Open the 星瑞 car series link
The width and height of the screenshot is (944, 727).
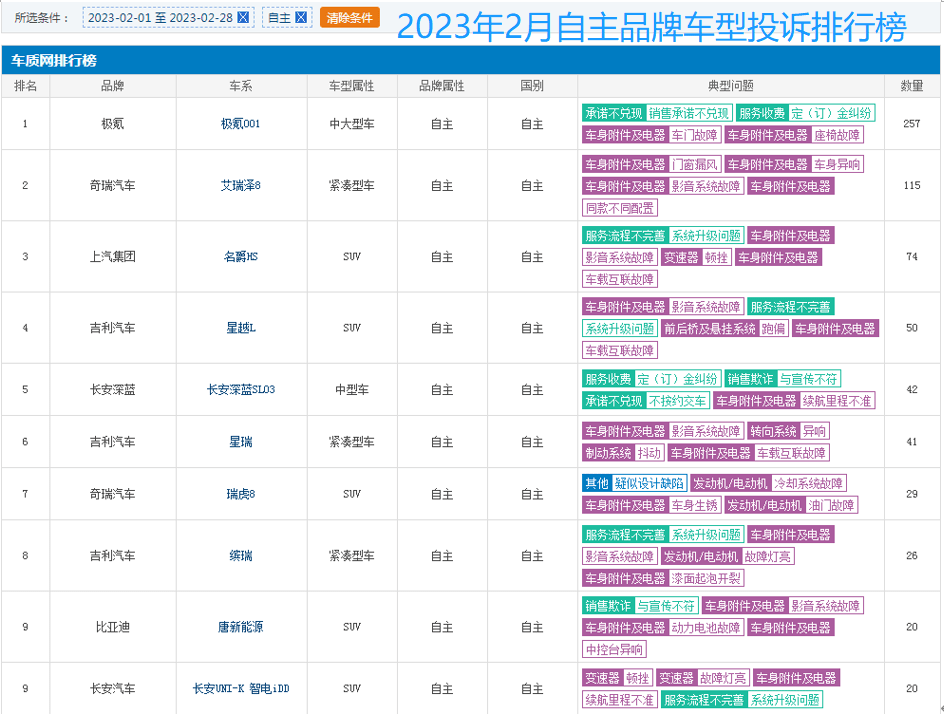tap(240, 442)
